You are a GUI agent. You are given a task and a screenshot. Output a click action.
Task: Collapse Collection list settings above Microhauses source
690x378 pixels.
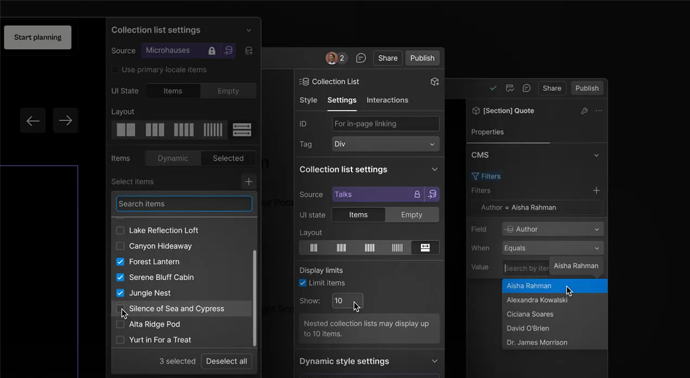[x=249, y=30]
